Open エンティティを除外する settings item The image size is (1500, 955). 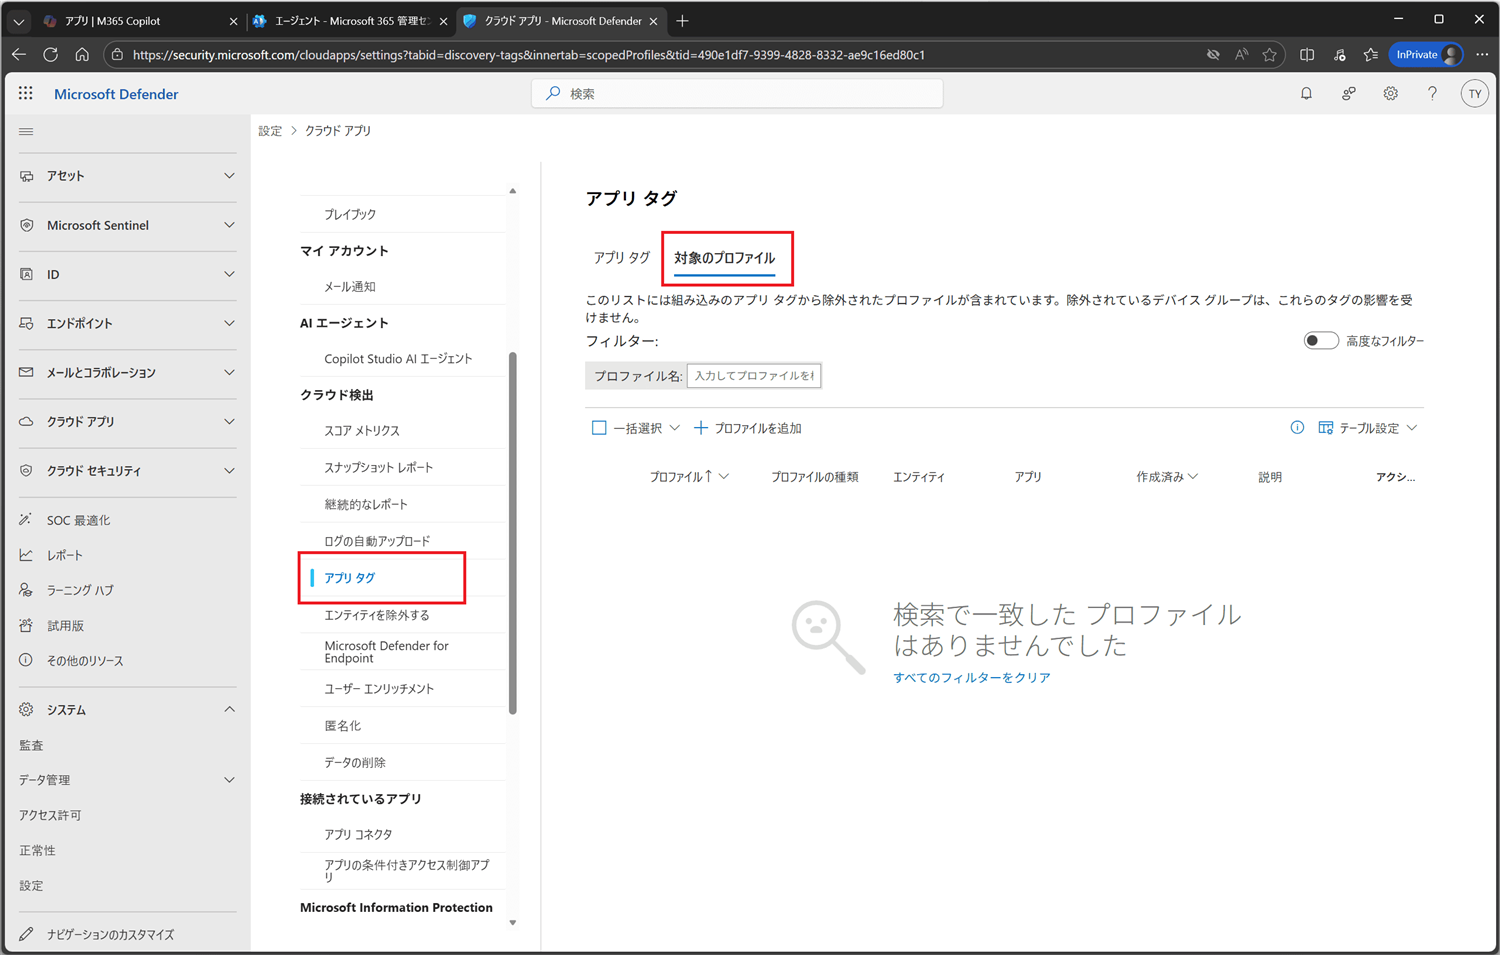click(x=377, y=615)
